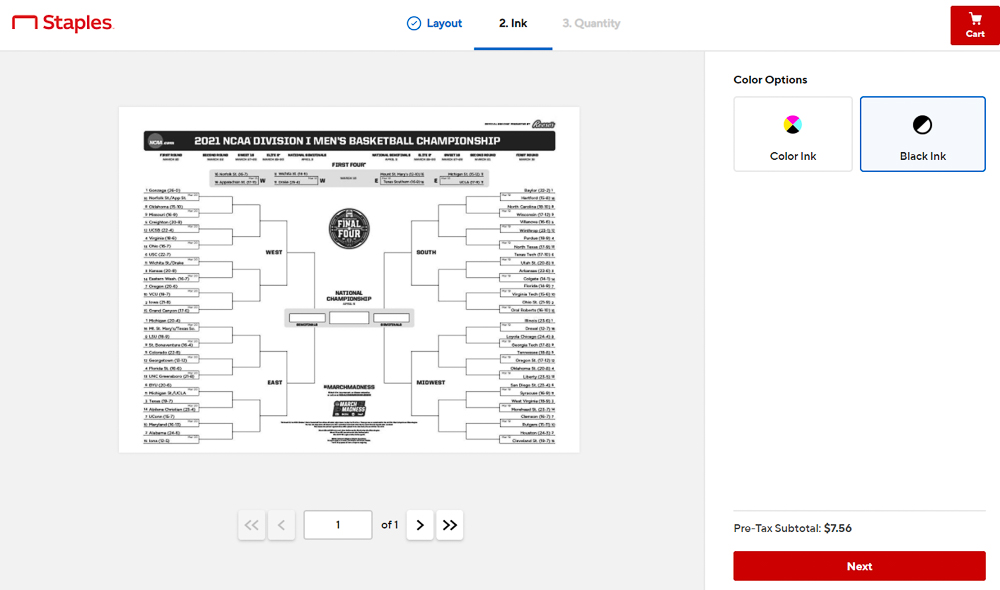Image resolution: width=1000 pixels, height=590 pixels.
Task: Click the Pre-Tax Subtotal amount
Action: [837, 528]
